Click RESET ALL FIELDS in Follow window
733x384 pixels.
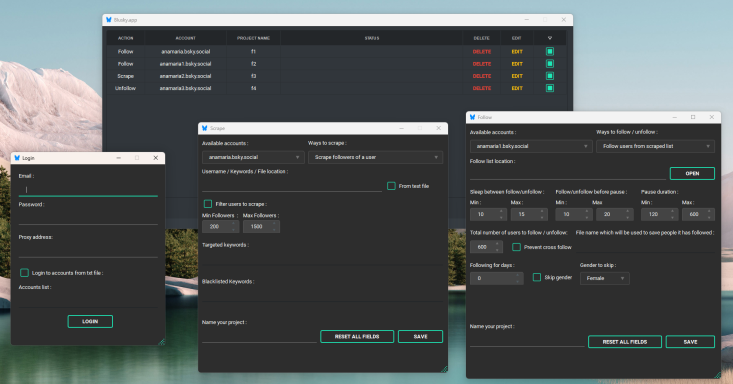point(625,342)
